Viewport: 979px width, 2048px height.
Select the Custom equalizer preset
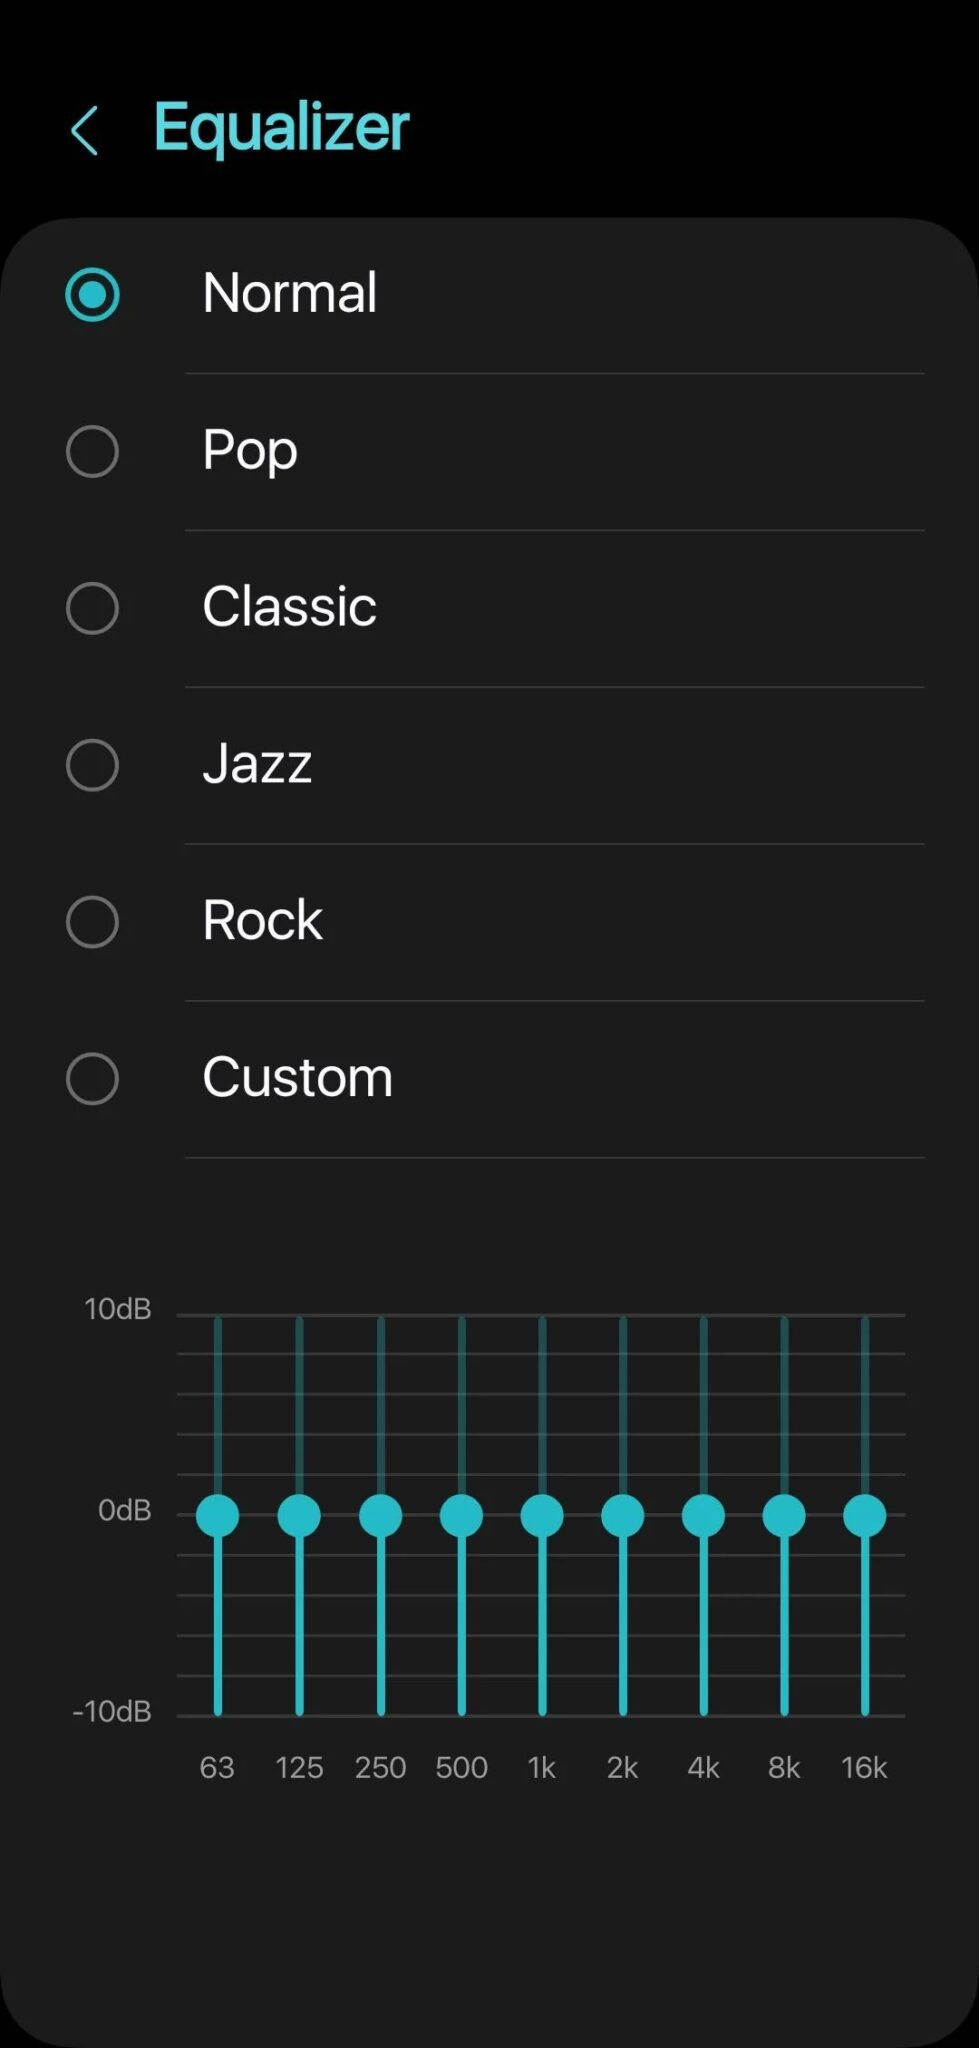pyautogui.click(x=93, y=1078)
